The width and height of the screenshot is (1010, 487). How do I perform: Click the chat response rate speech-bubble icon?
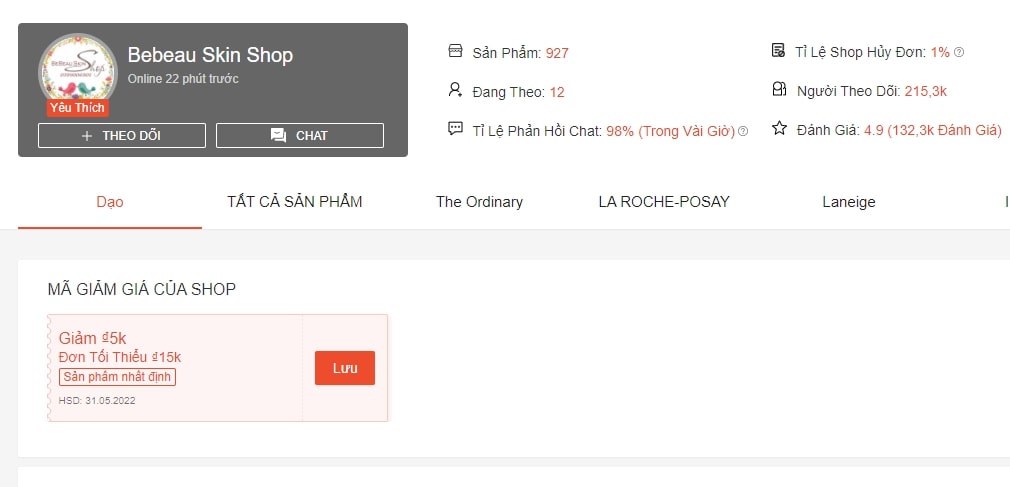click(455, 129)
